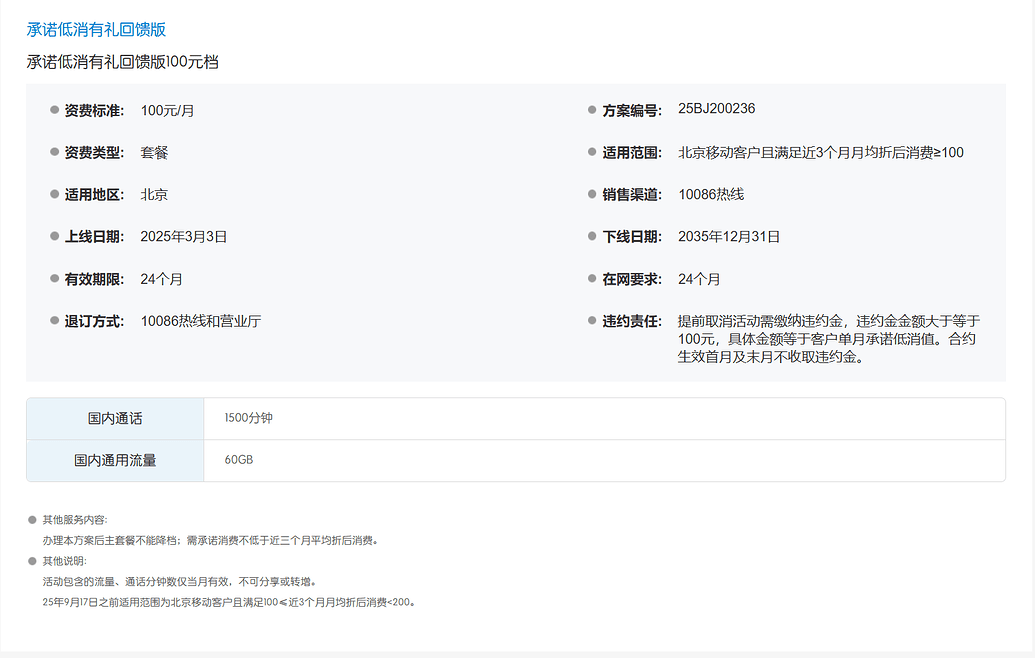Click the 方案编号 label
1035x658 pixels.
point(632,111)
